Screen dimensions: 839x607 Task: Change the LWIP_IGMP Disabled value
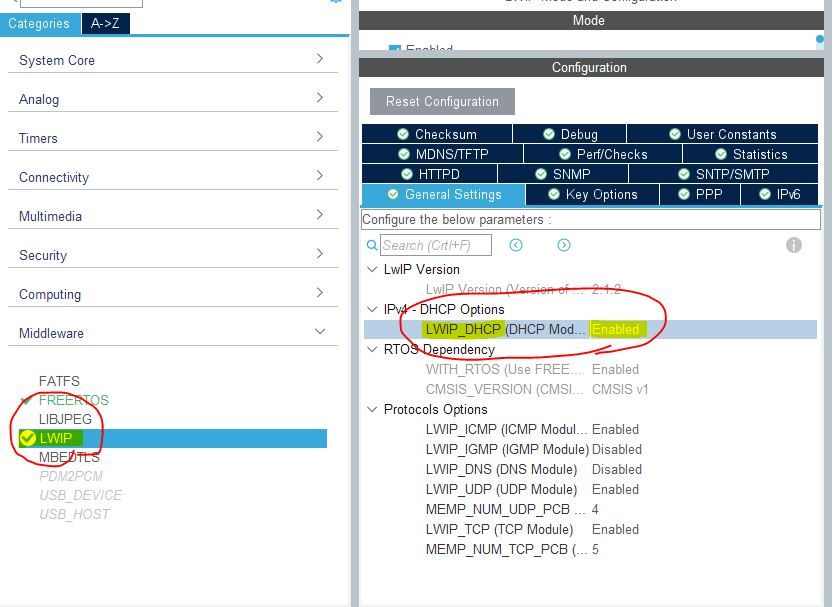pyautogui.click(x=617, y=449)
